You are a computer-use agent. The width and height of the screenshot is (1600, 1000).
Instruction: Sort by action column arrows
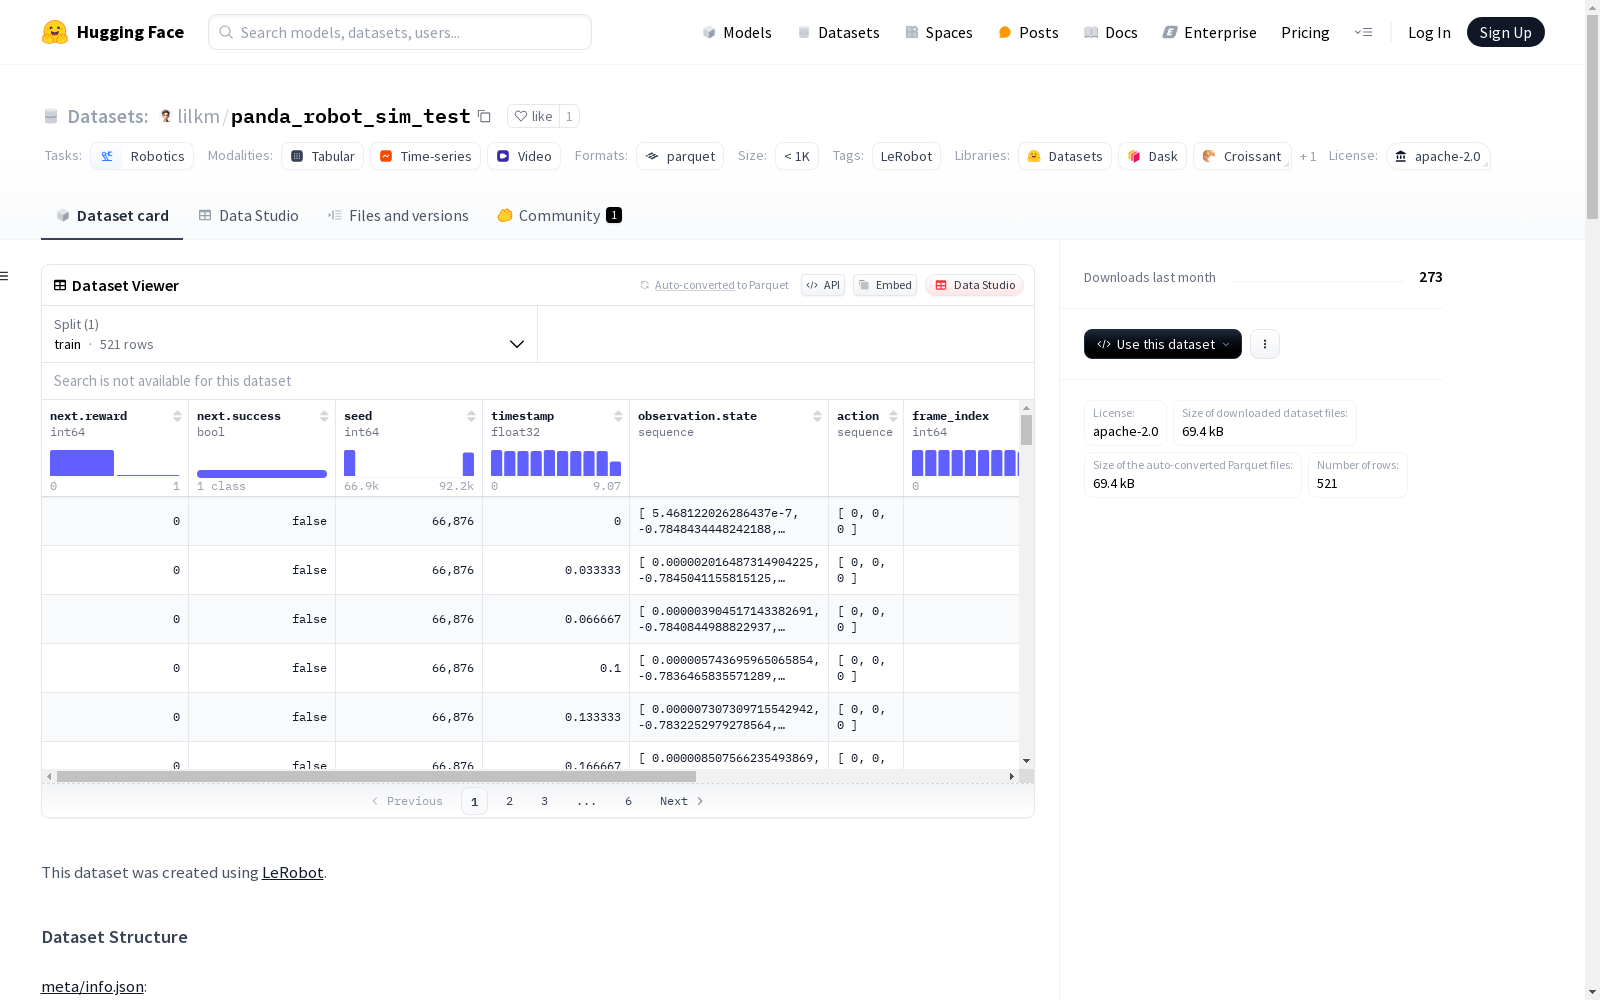[893, 416]
